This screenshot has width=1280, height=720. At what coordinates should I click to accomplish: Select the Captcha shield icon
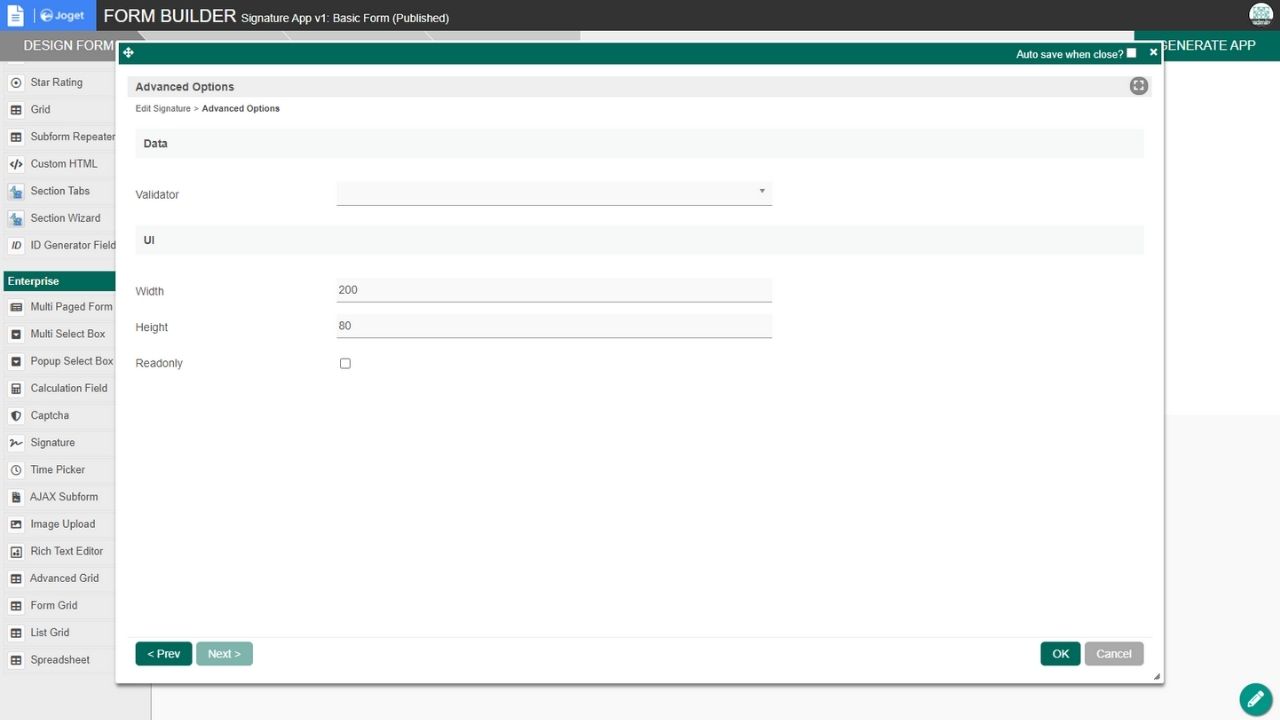(x=16, y=416)
